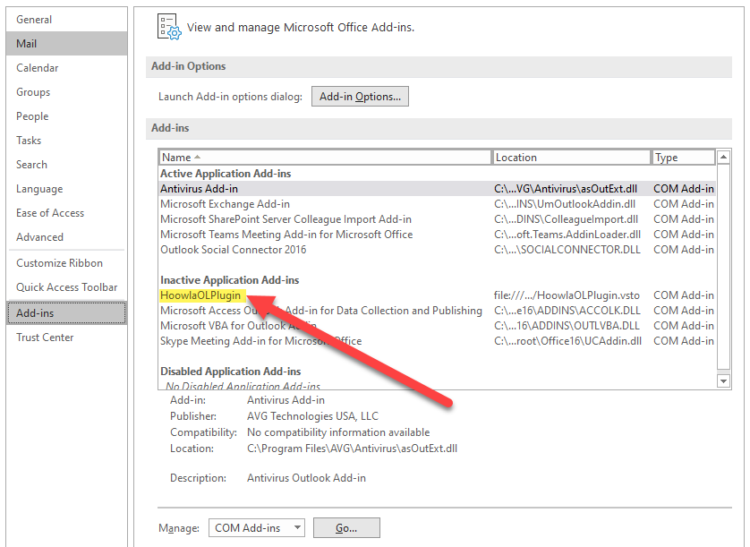Click the Add-ins gear icon in header
Viewport: 750px width, 547px height.
click(x=170, y=27)
